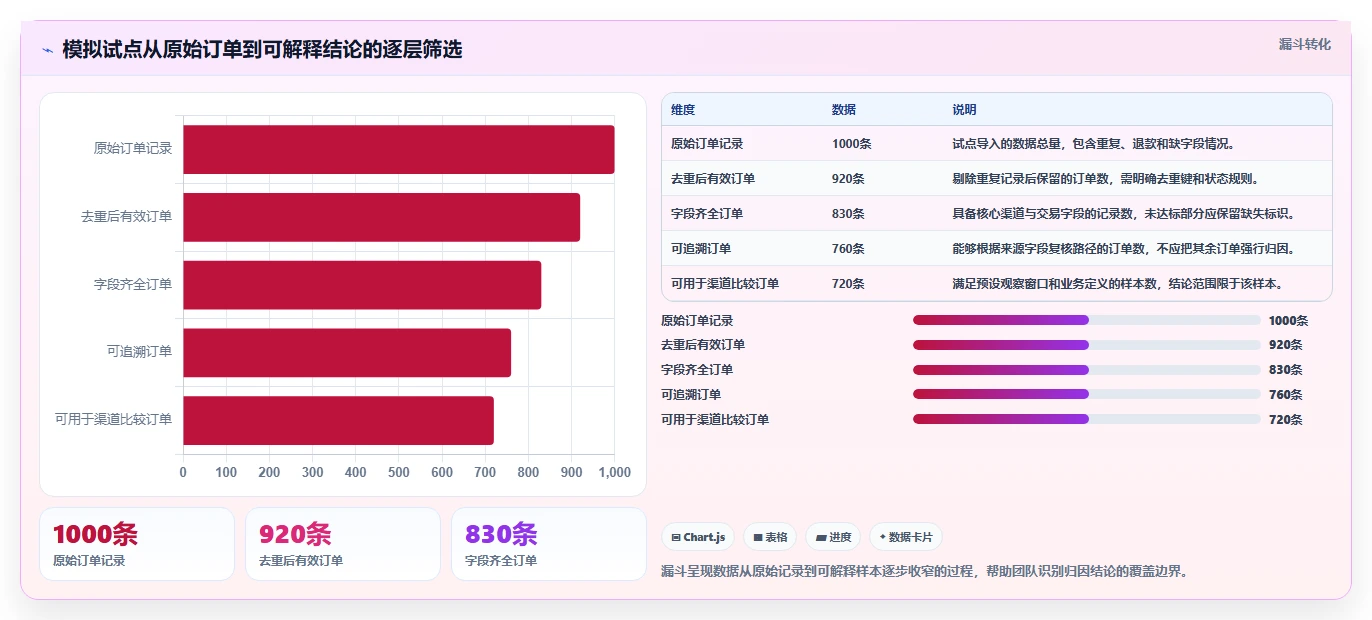
Task: Click the chart y-axis label 可追溯订单
Action: pyautogui.click(x=139, y=352)
